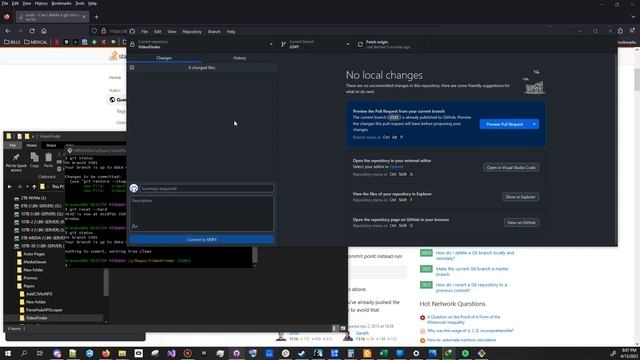Open Help menu in GitHub Desktop
The height and width of the screenshot is (360, 640).
tap(231, 31)
